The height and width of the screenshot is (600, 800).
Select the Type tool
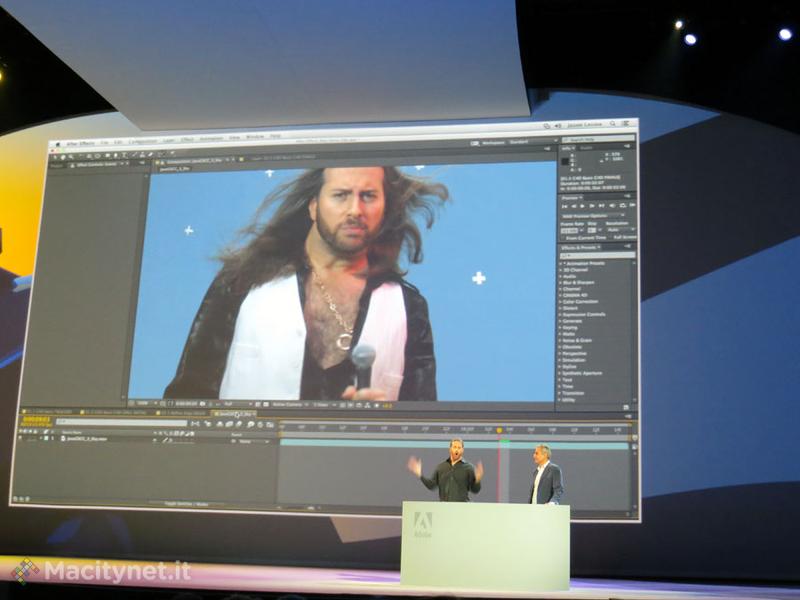coord(125,156)
